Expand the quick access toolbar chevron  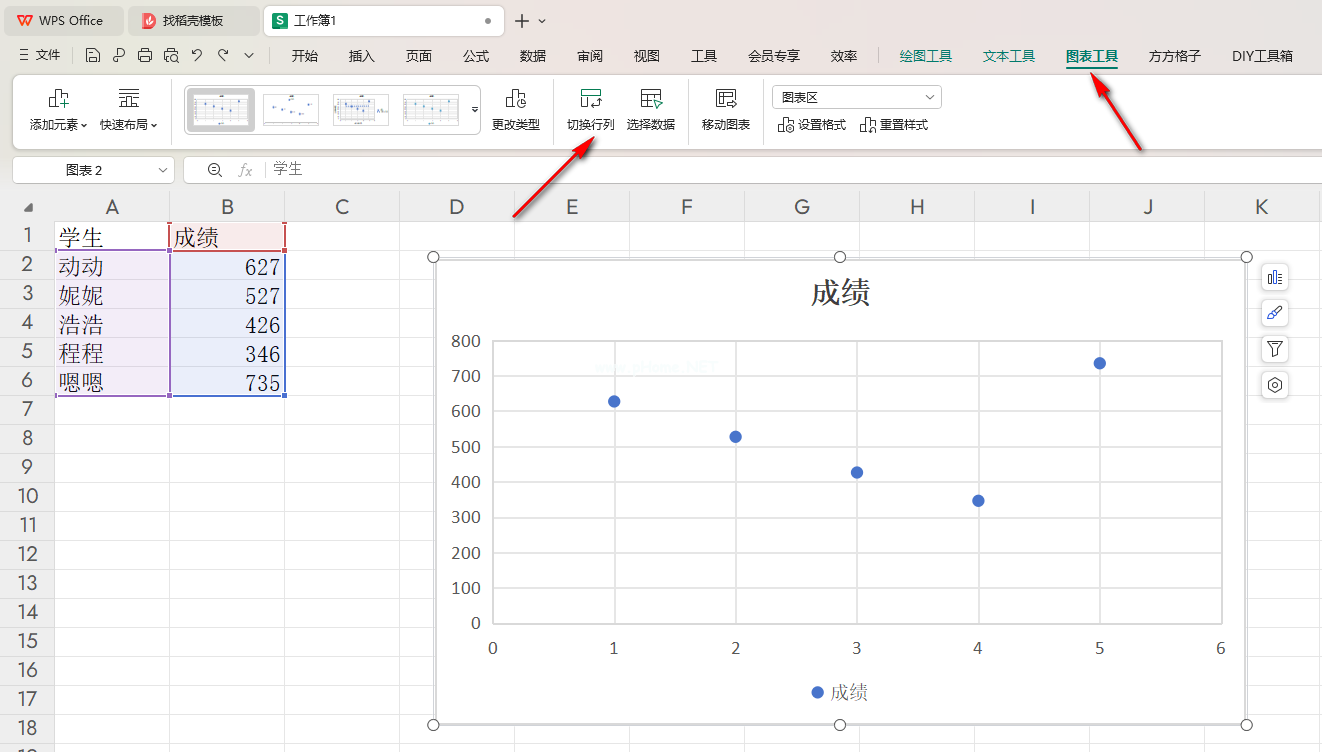coord(249,56)
